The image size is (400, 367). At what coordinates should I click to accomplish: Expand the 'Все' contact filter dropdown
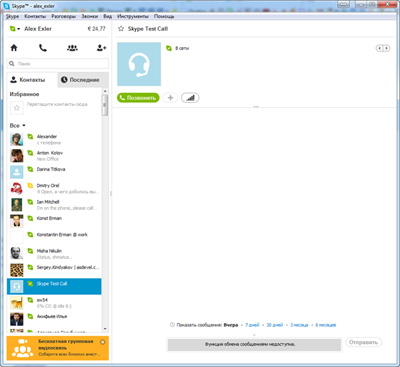[x=17, y=126]
